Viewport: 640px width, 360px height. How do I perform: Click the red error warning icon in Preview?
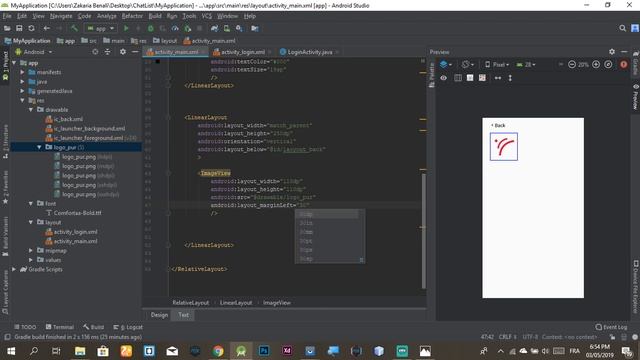pos(624,64)
